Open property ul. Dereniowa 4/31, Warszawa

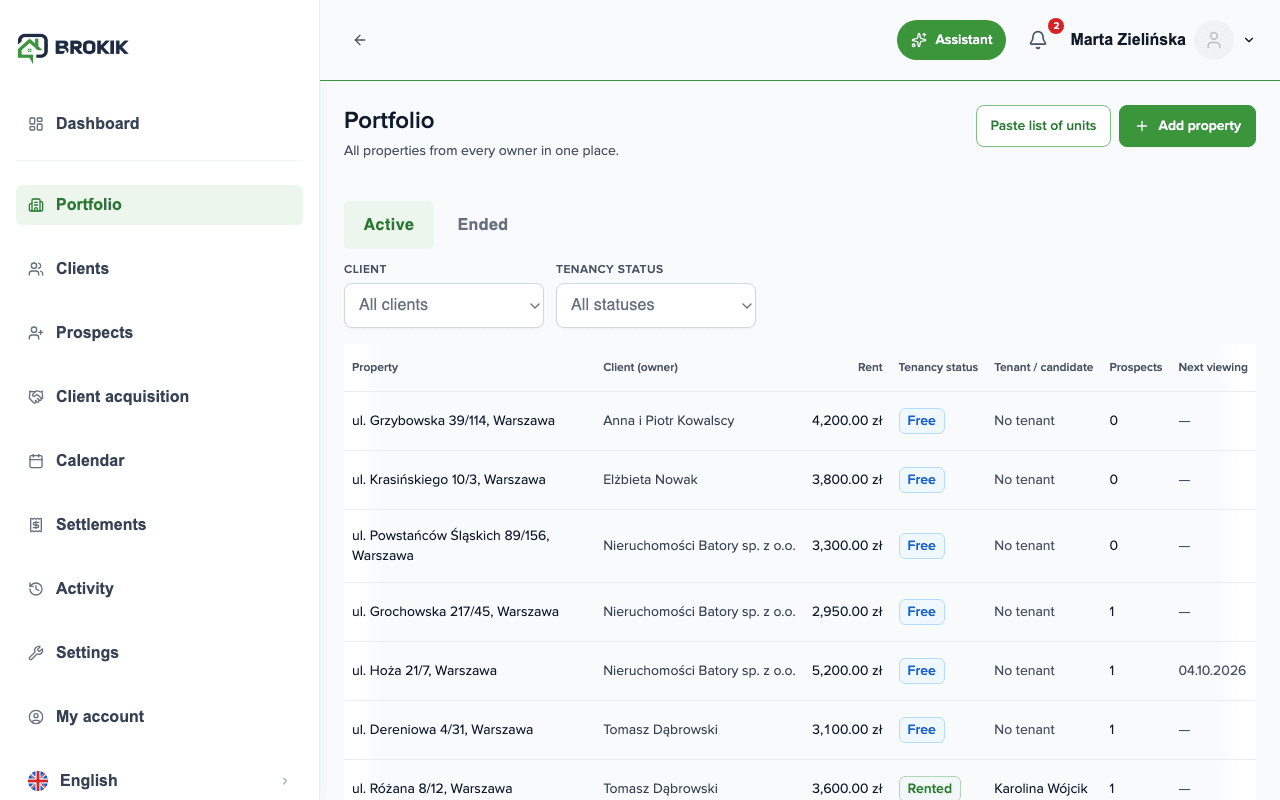(x=442, y=730)
